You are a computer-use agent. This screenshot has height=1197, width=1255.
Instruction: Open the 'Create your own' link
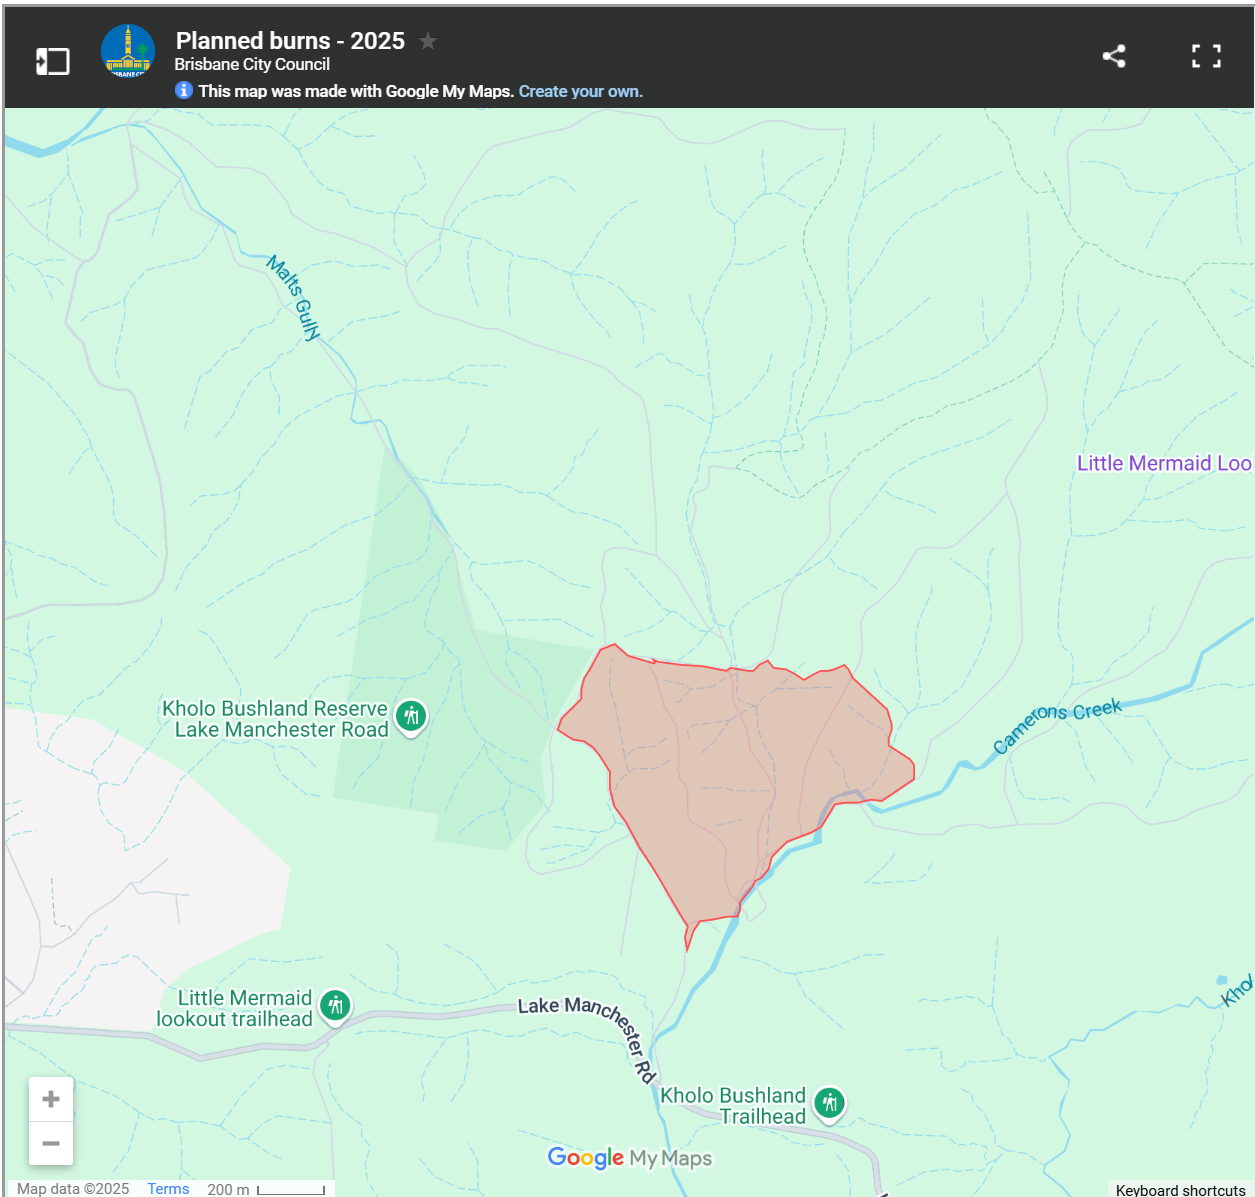tap(580, 91)
